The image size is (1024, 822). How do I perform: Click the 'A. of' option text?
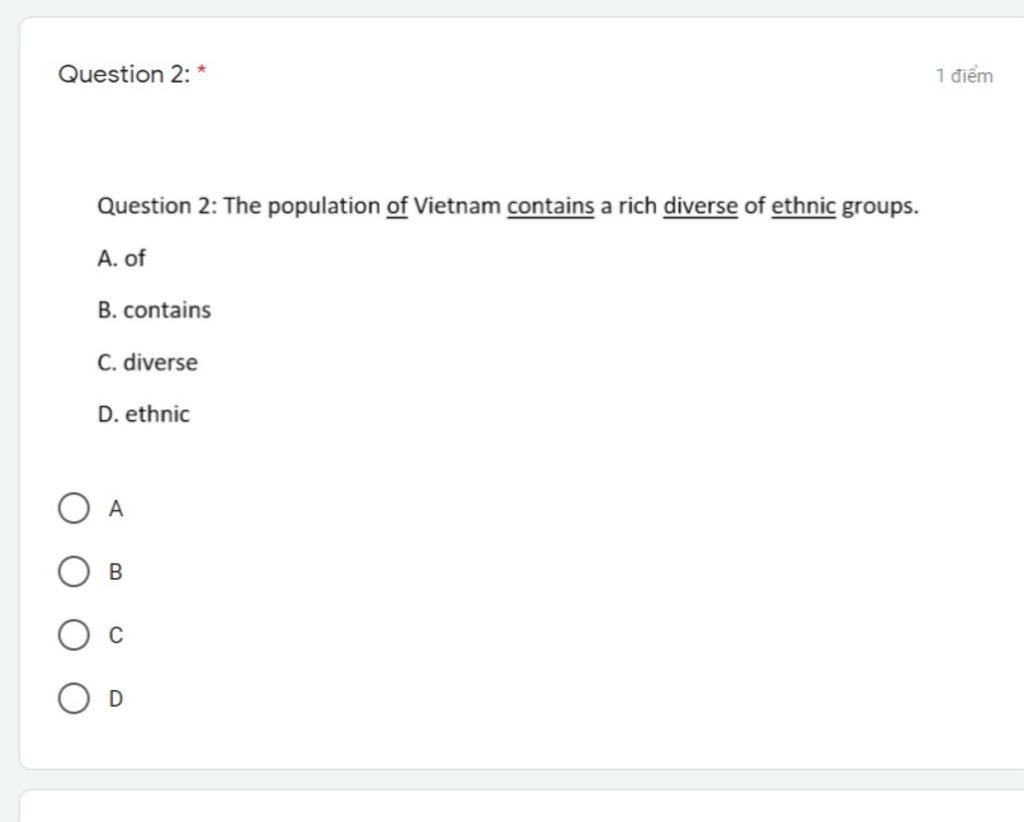pos(121,259)
